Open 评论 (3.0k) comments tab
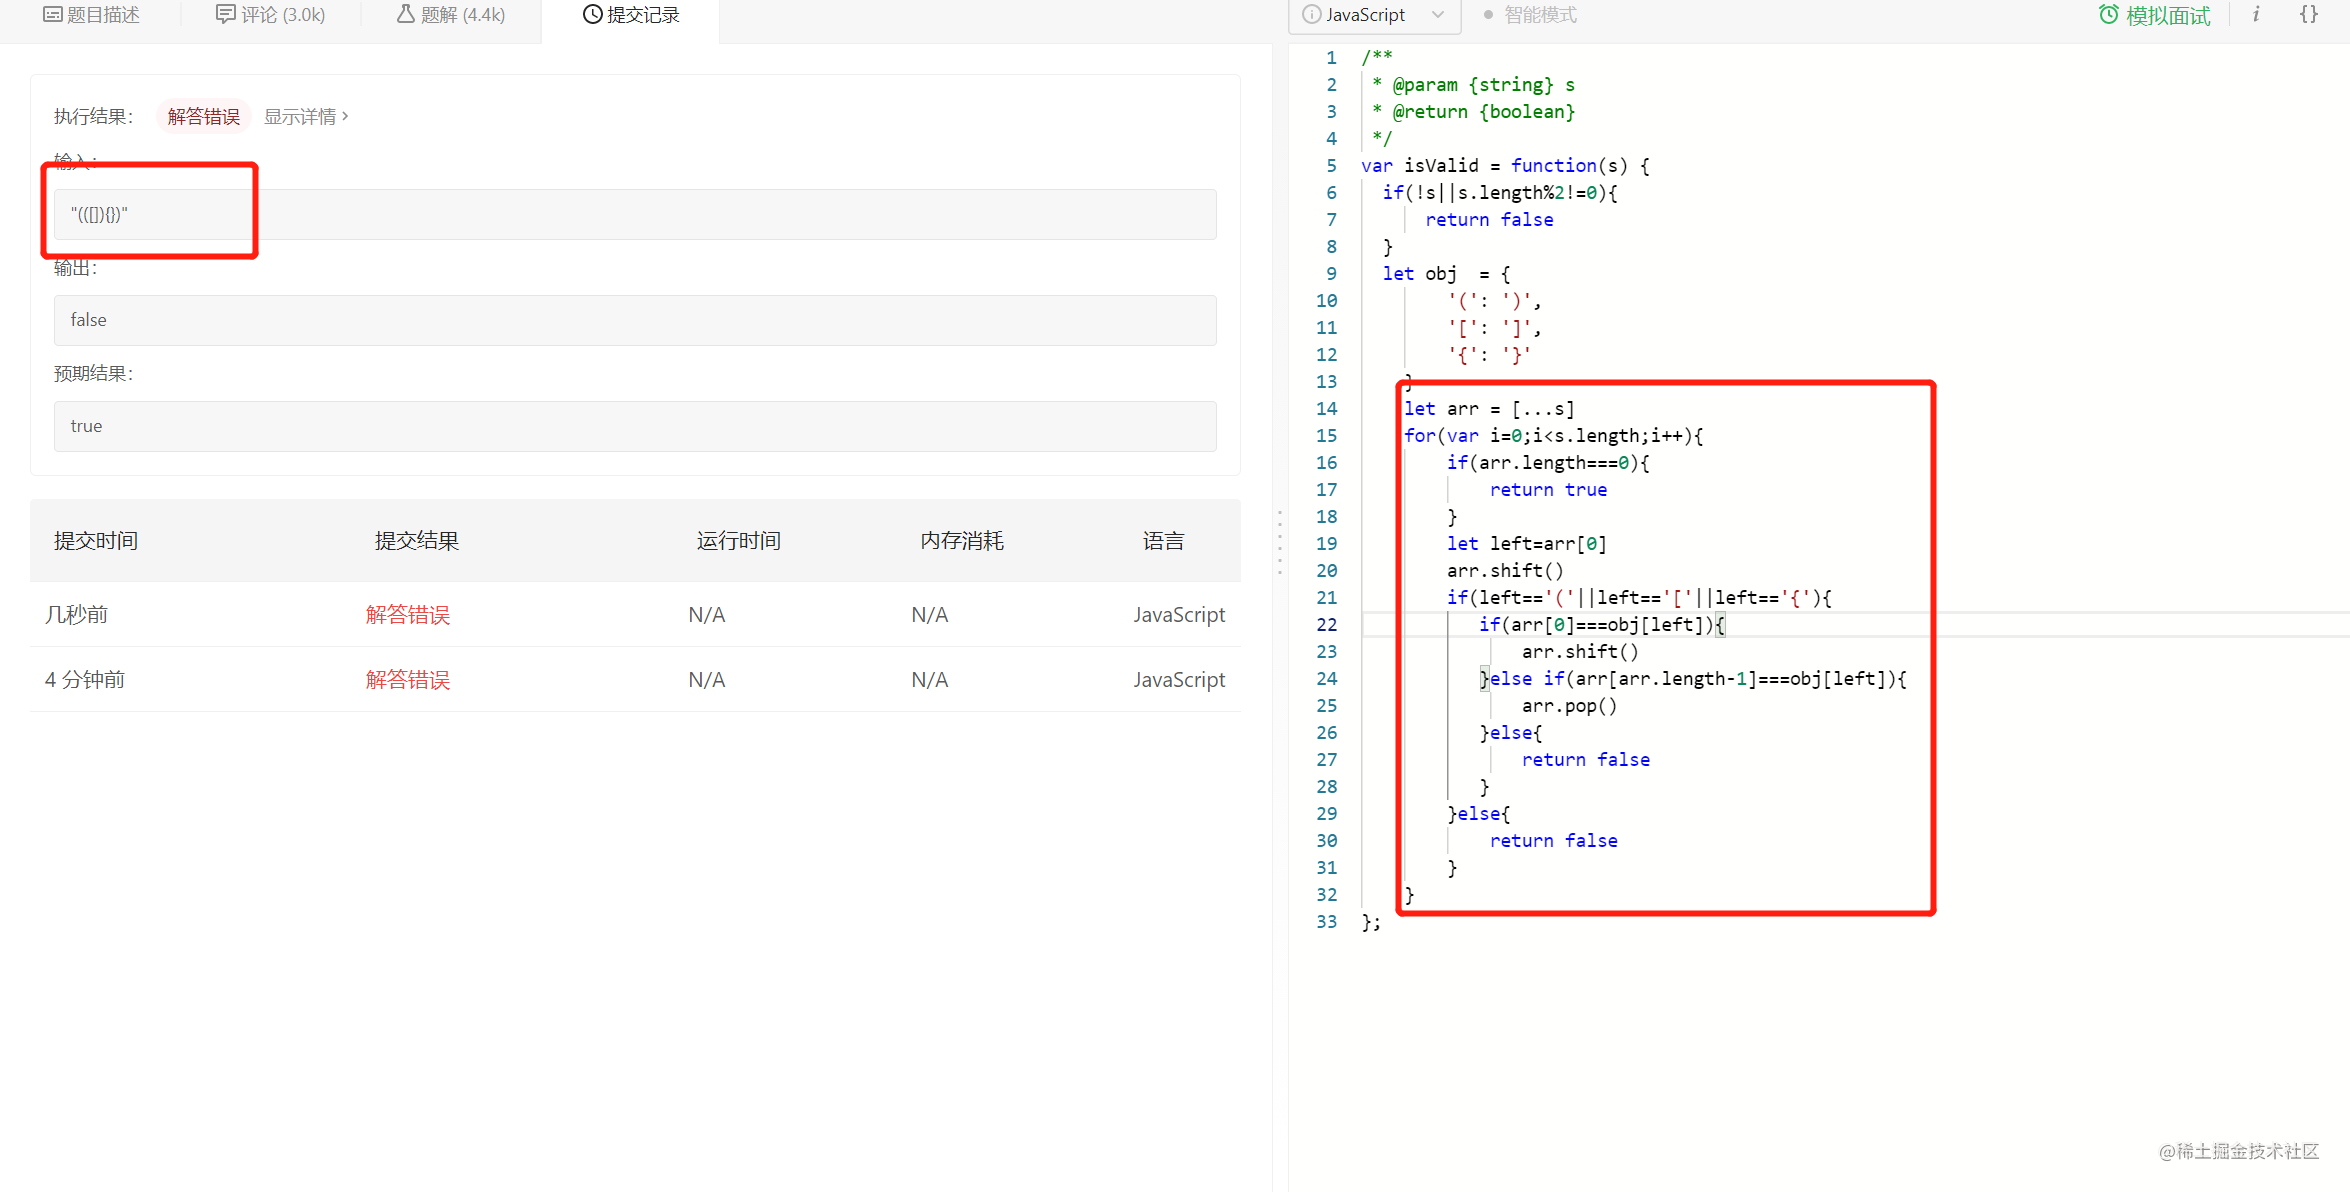The height and width of the screenshot is (1192, 2350). pyautogui.click(x=271, y=15)
